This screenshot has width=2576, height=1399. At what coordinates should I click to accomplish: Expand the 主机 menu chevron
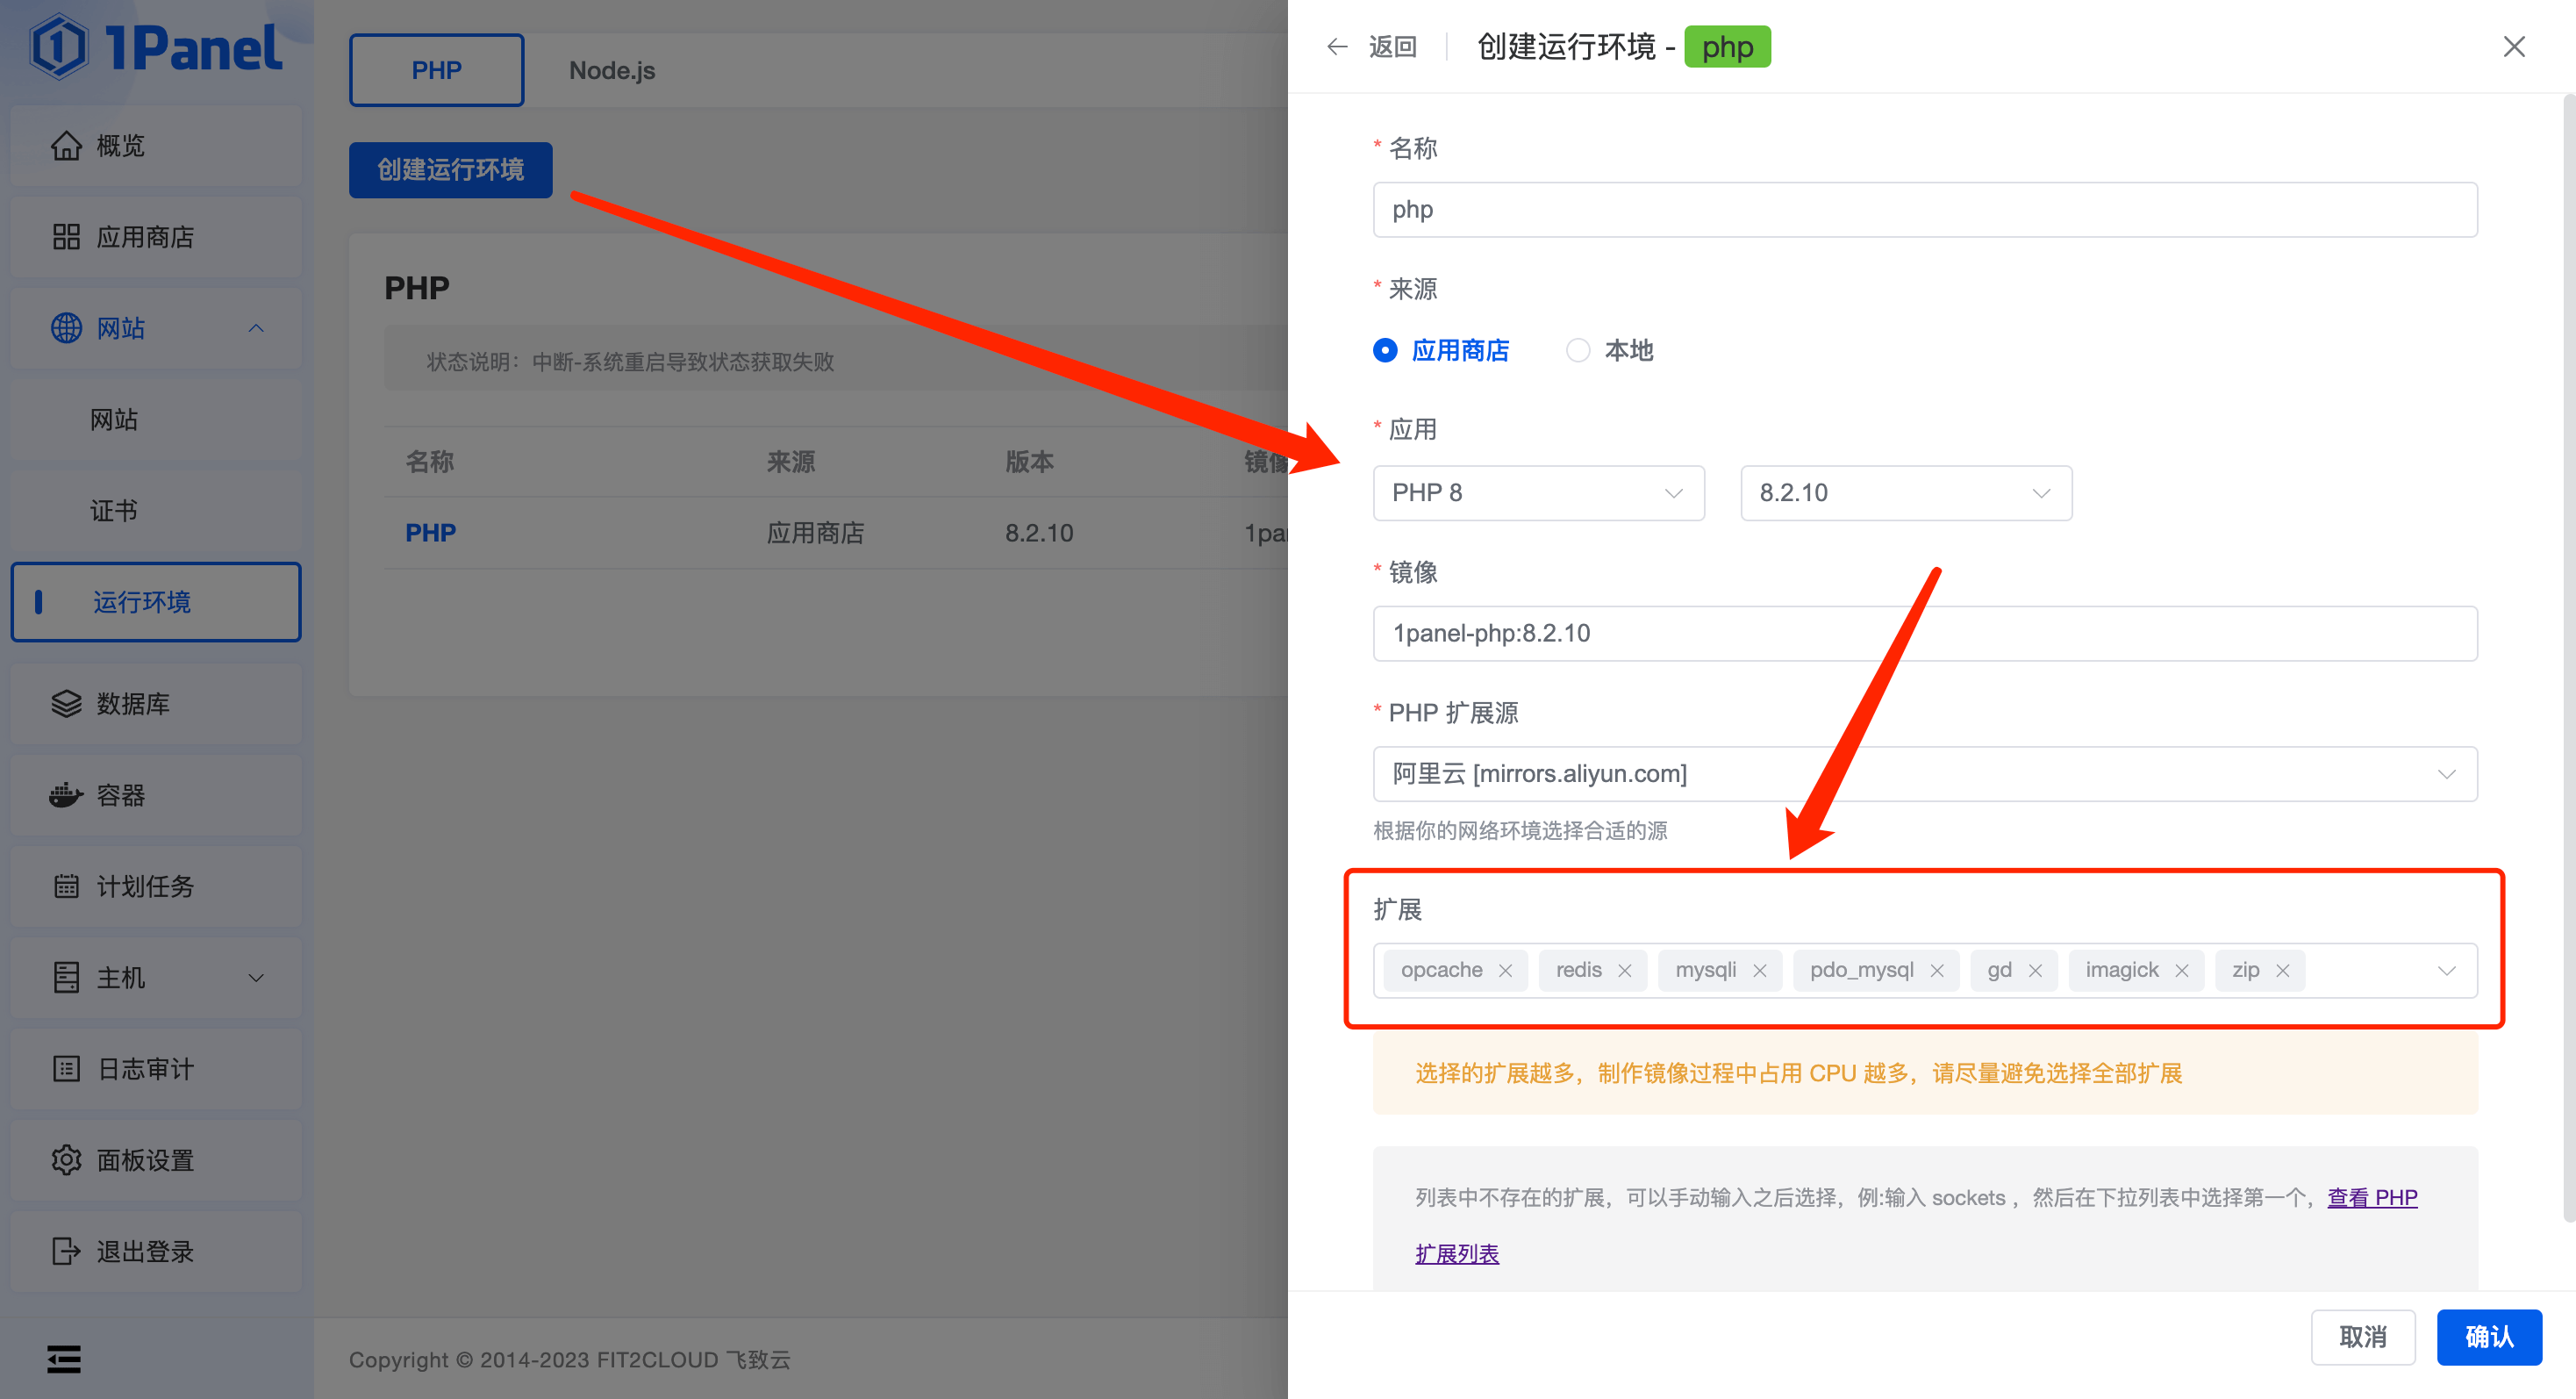click(256, 978)
